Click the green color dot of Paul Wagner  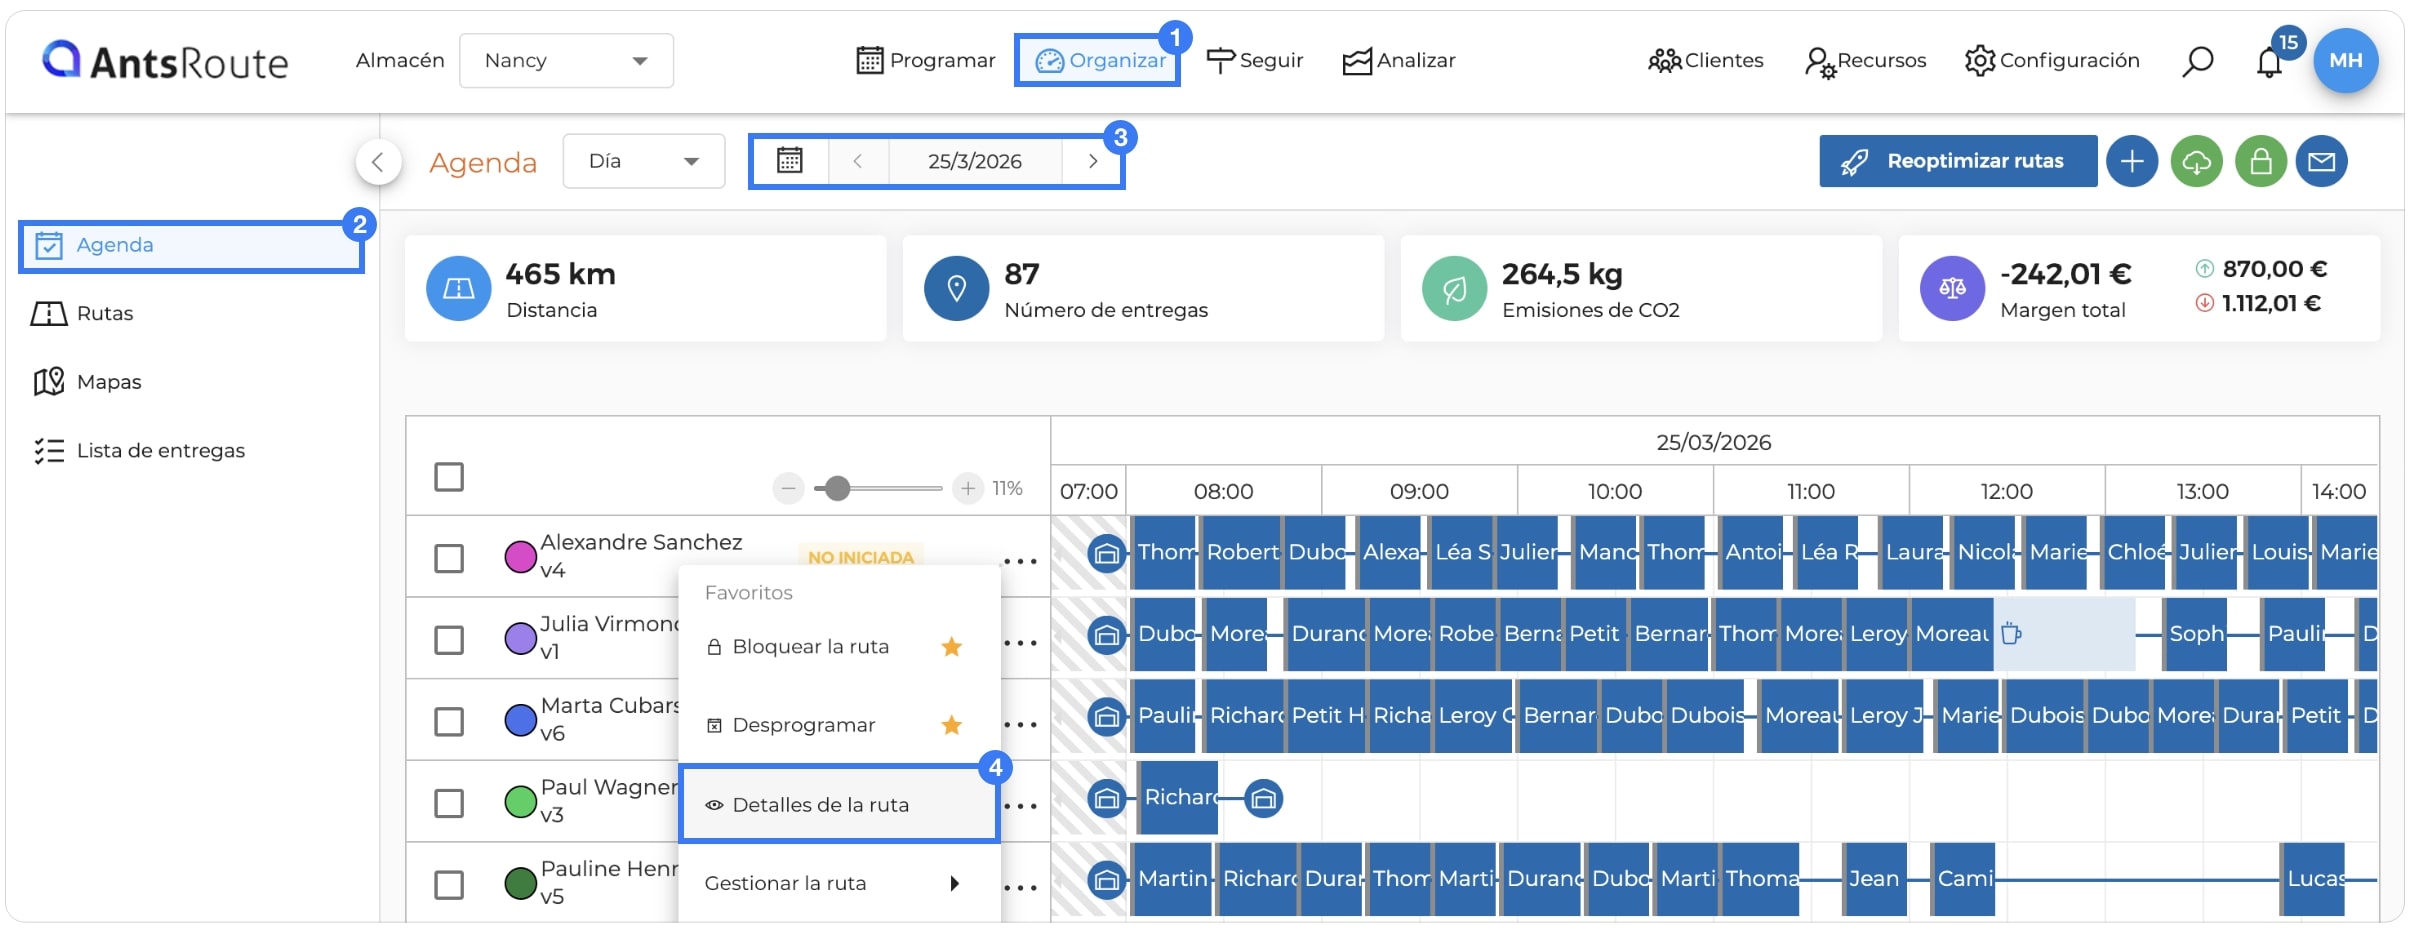click(520, 802)
